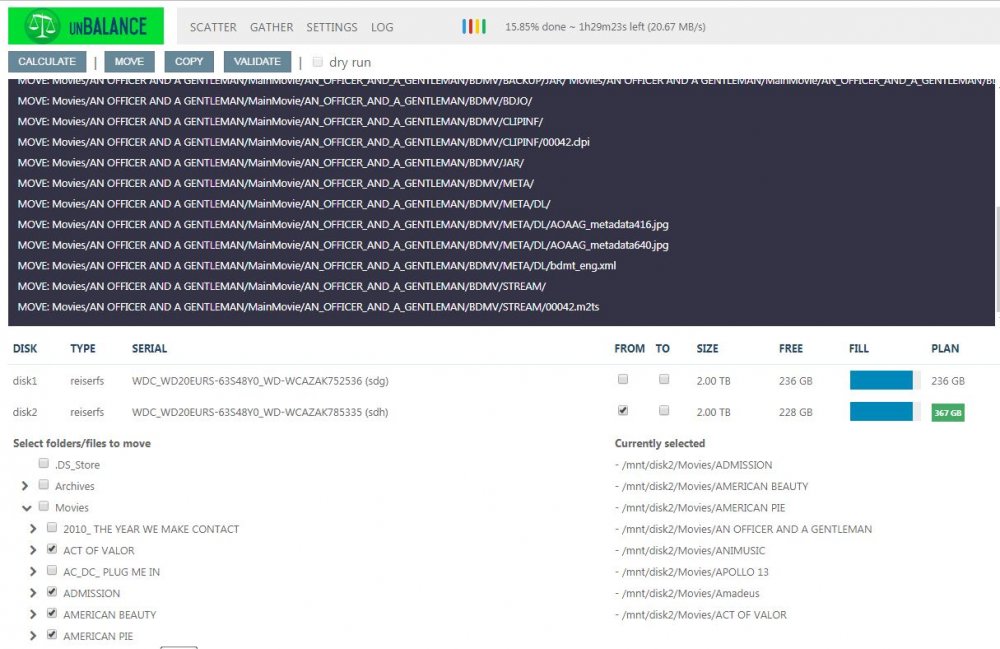Click the PLAN column header
Viewport: 1000px width, 649px height.
point(945,348)
